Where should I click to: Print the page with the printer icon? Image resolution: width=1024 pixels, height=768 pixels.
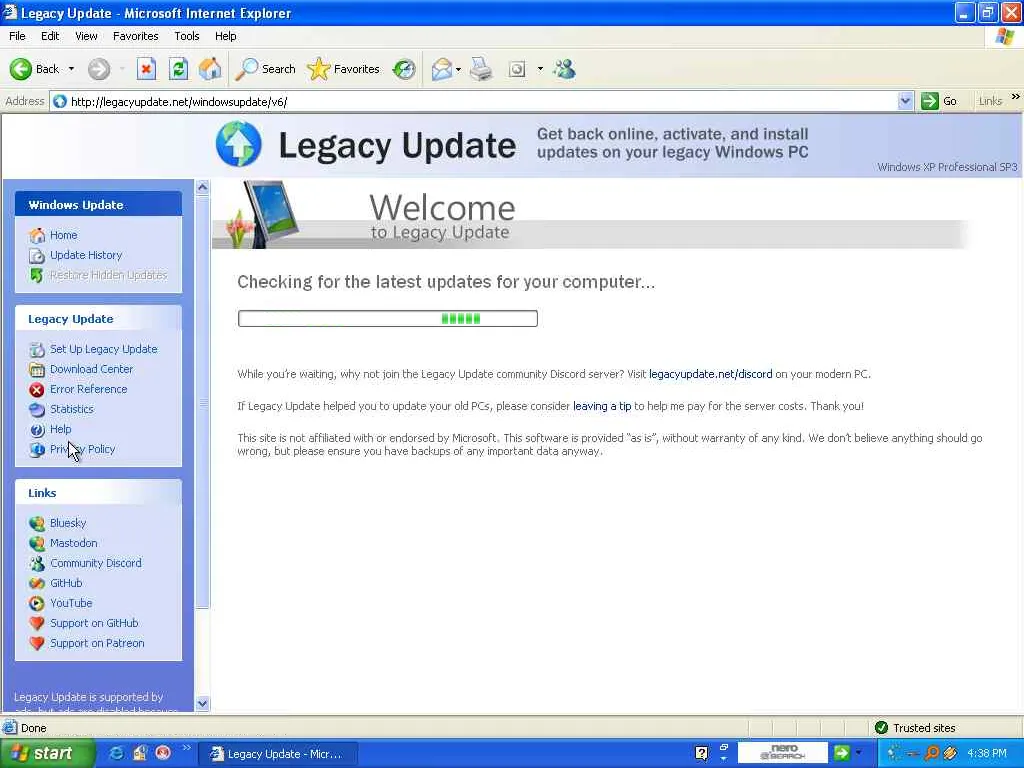pos(482,69)
